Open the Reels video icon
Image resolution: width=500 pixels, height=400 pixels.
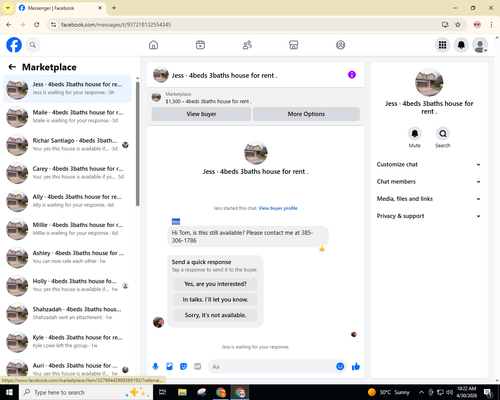click(x=200, y=45)
